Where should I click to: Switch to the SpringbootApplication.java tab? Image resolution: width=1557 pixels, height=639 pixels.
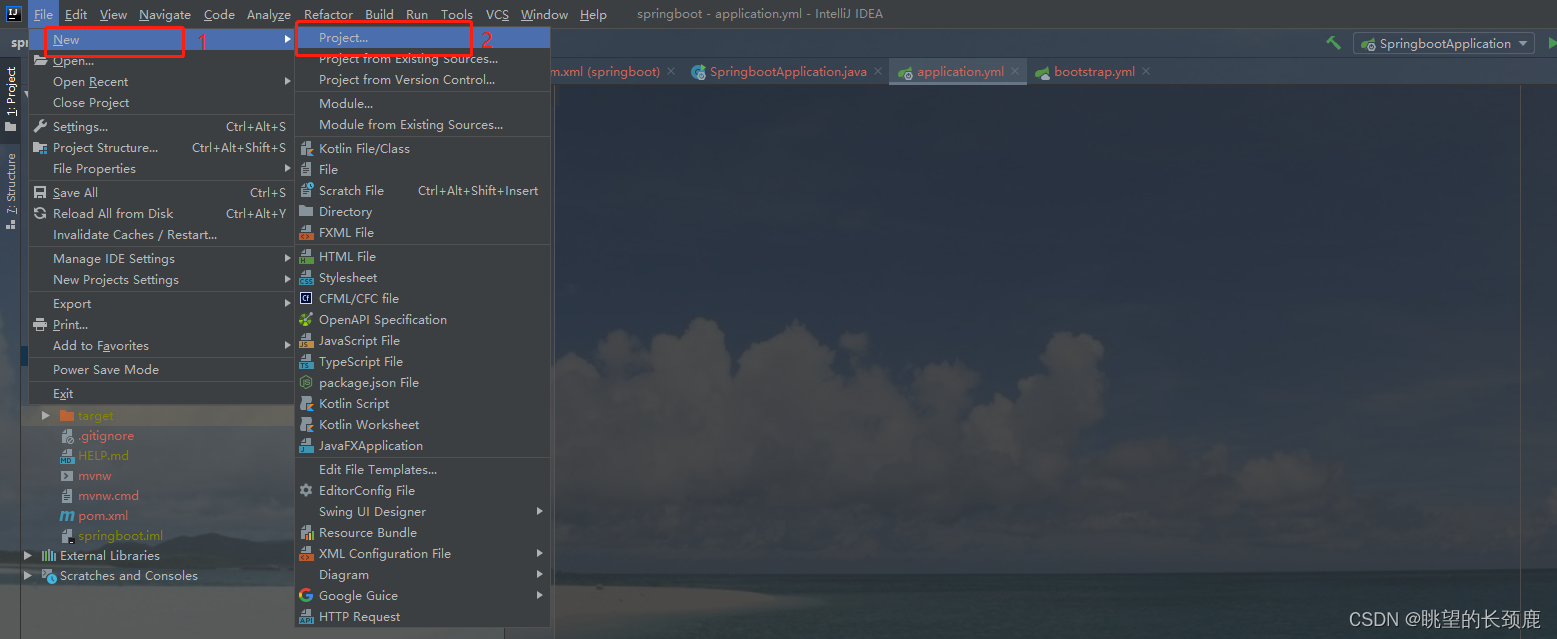point(788,72)
